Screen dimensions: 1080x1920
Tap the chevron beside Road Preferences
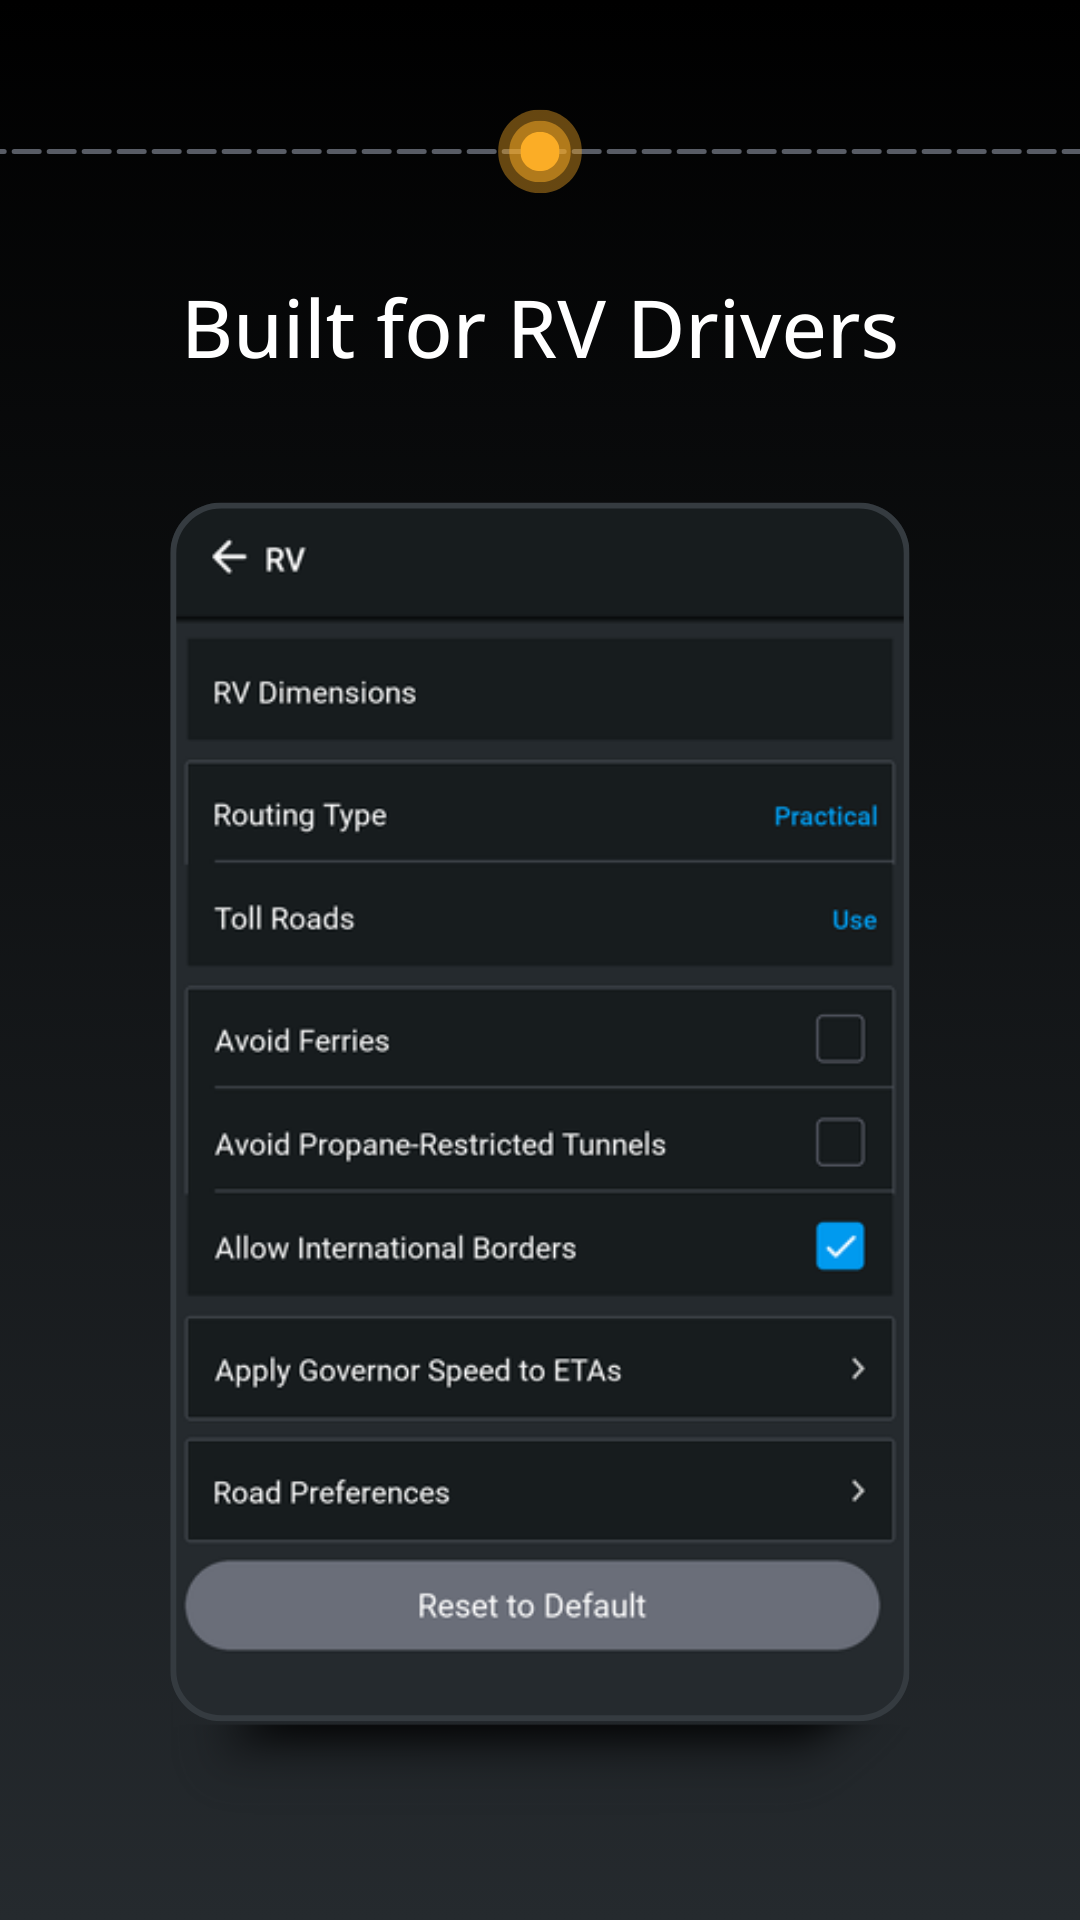(858, 1492)
